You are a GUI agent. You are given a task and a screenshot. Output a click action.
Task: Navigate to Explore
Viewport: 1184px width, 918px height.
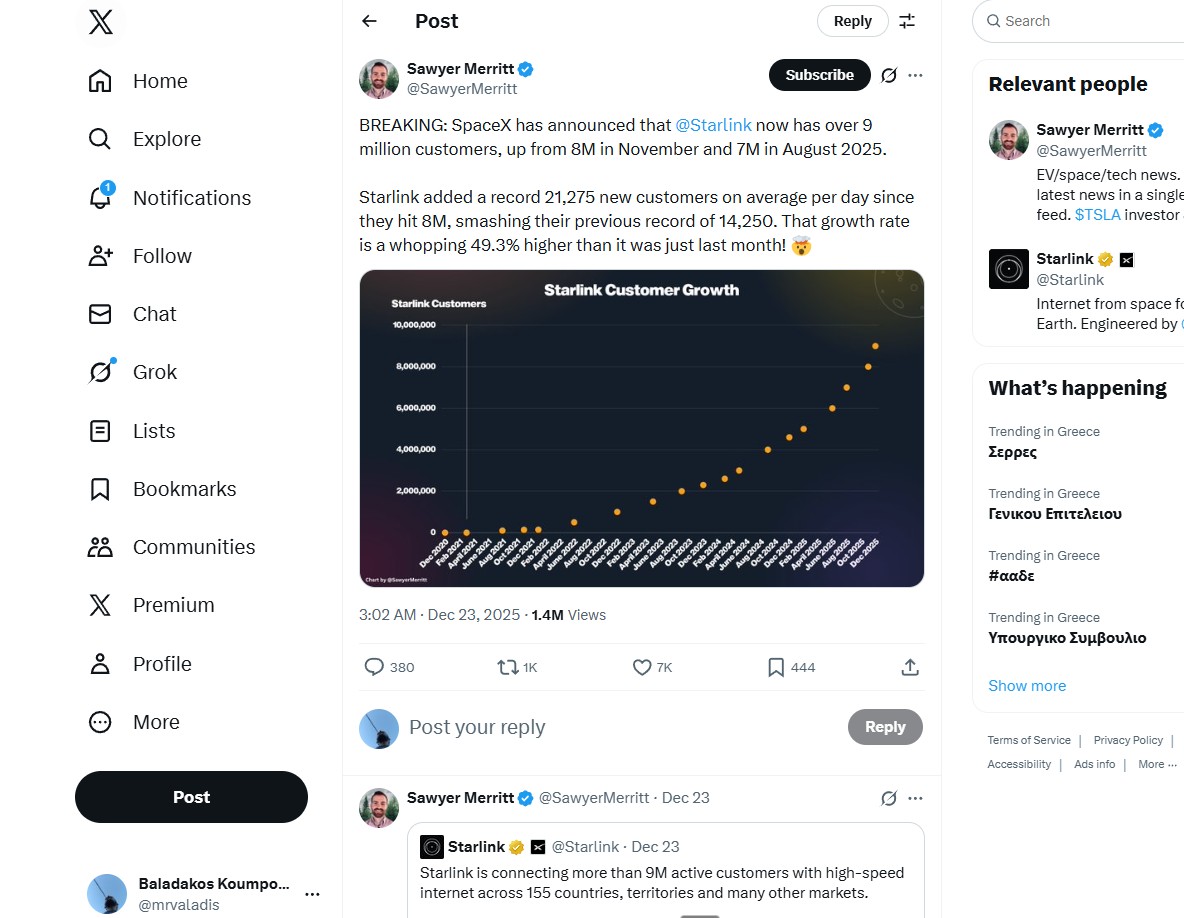[x=100, y=139]
